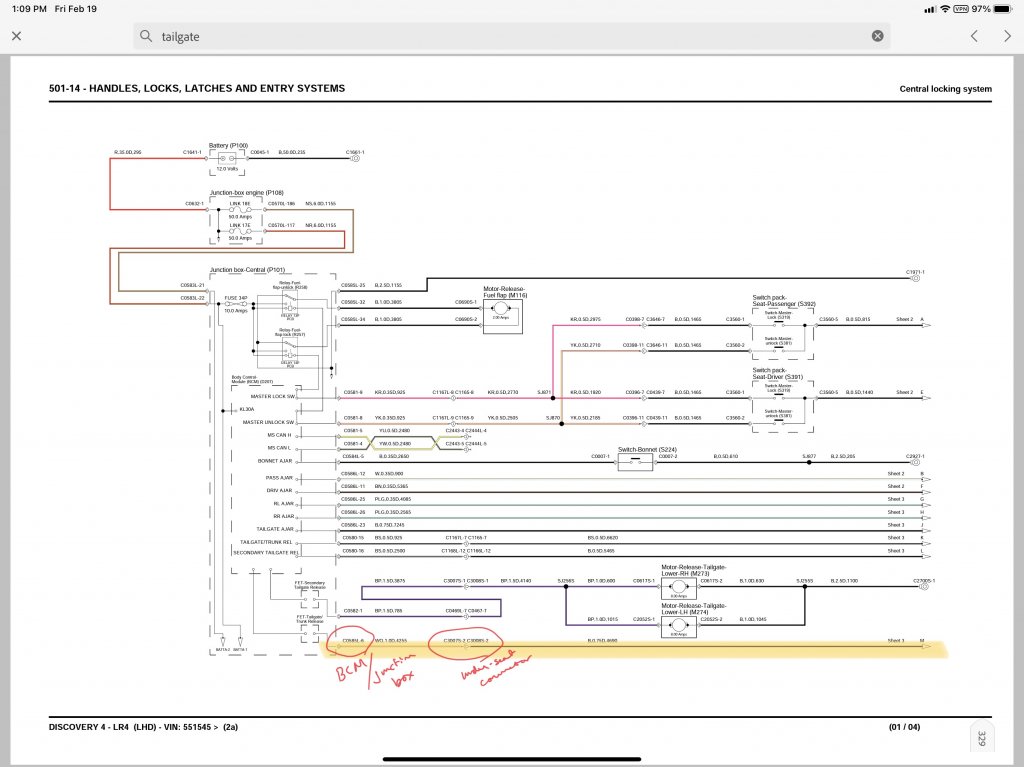Select the "12.0 Volts" battery value
1024x767 pixels.
[x=227, y=169]
